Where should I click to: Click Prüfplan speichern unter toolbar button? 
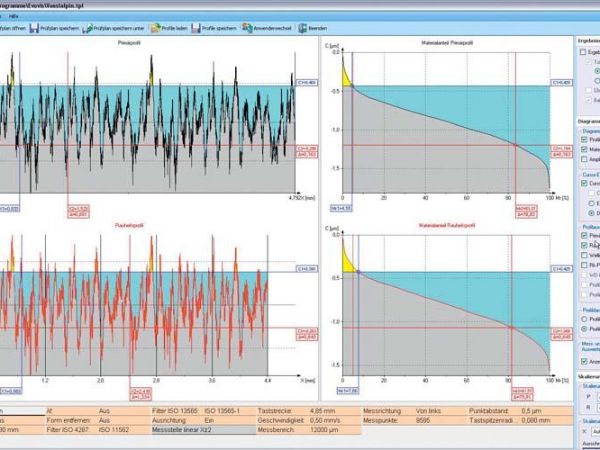[x=114, y=28]
